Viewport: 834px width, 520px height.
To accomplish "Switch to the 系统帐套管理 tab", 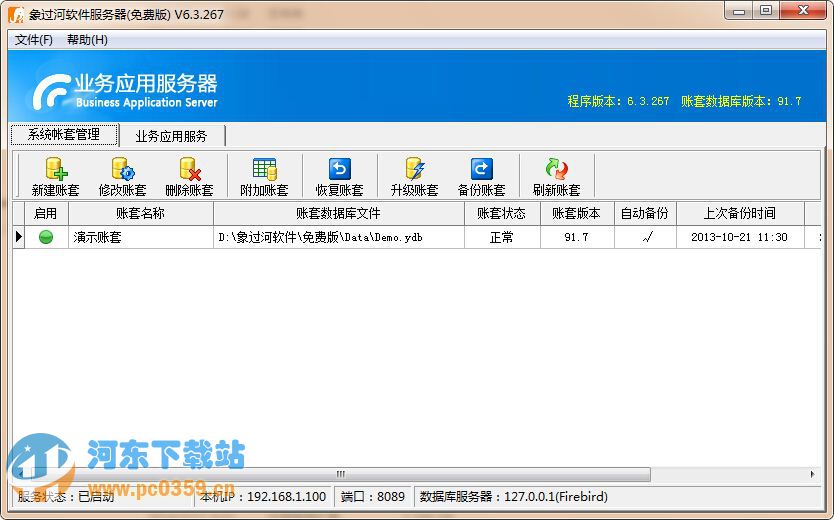I will [64, 135].
